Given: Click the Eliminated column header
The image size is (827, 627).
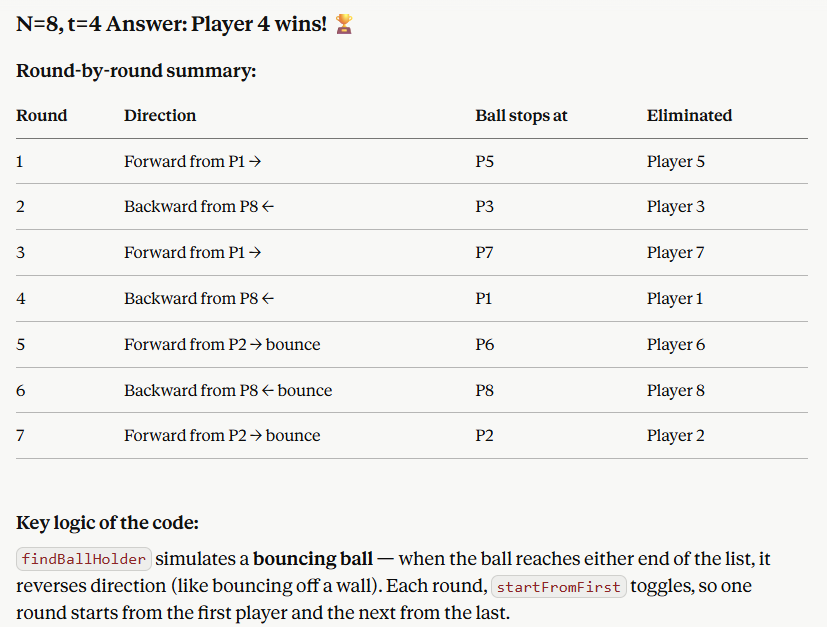Looking at the screenshot, I should tap(689, 115).
